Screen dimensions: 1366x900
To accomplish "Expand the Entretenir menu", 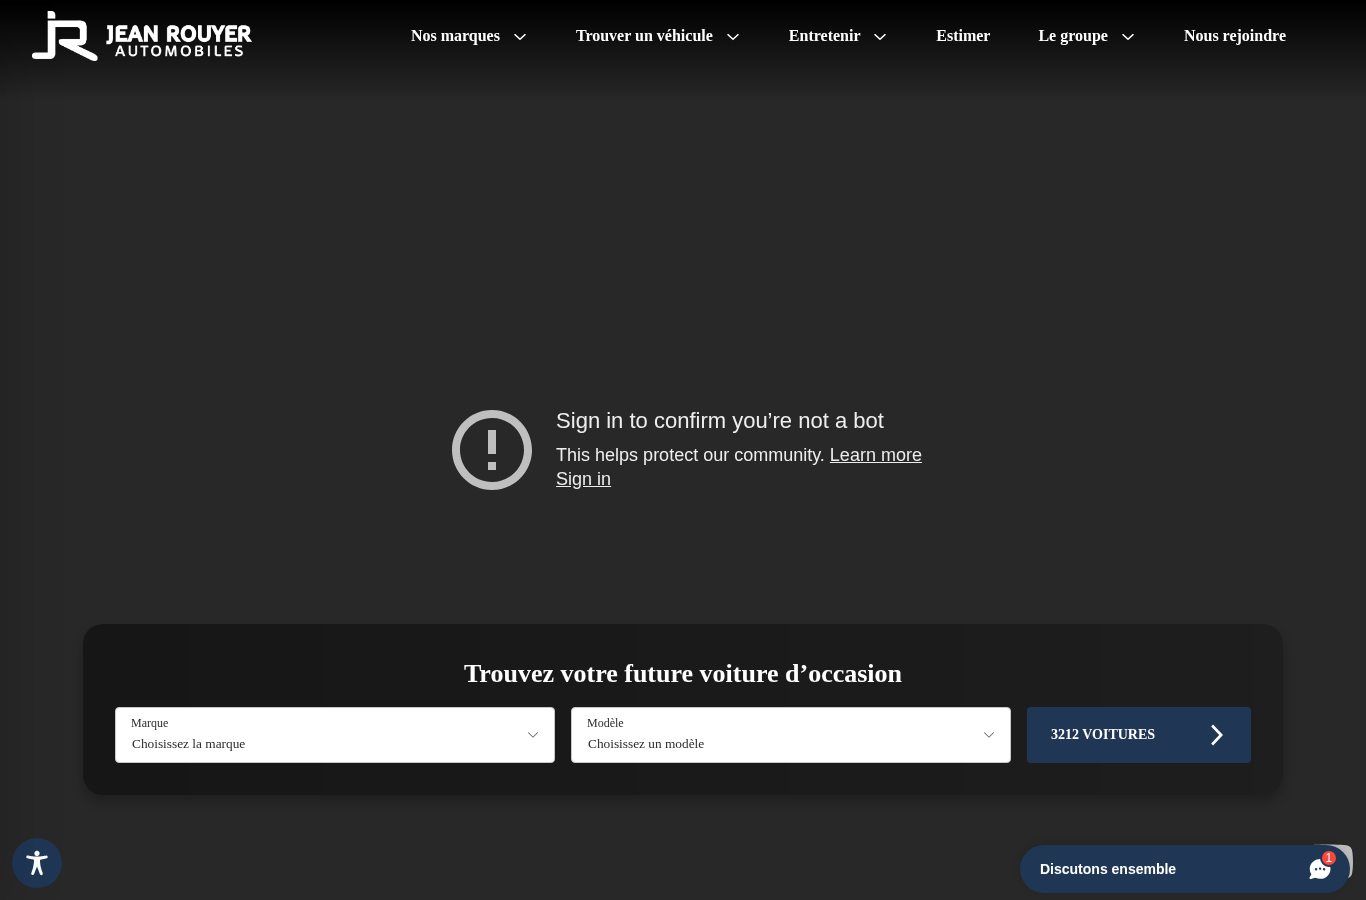I will click(x=838, y=36).
